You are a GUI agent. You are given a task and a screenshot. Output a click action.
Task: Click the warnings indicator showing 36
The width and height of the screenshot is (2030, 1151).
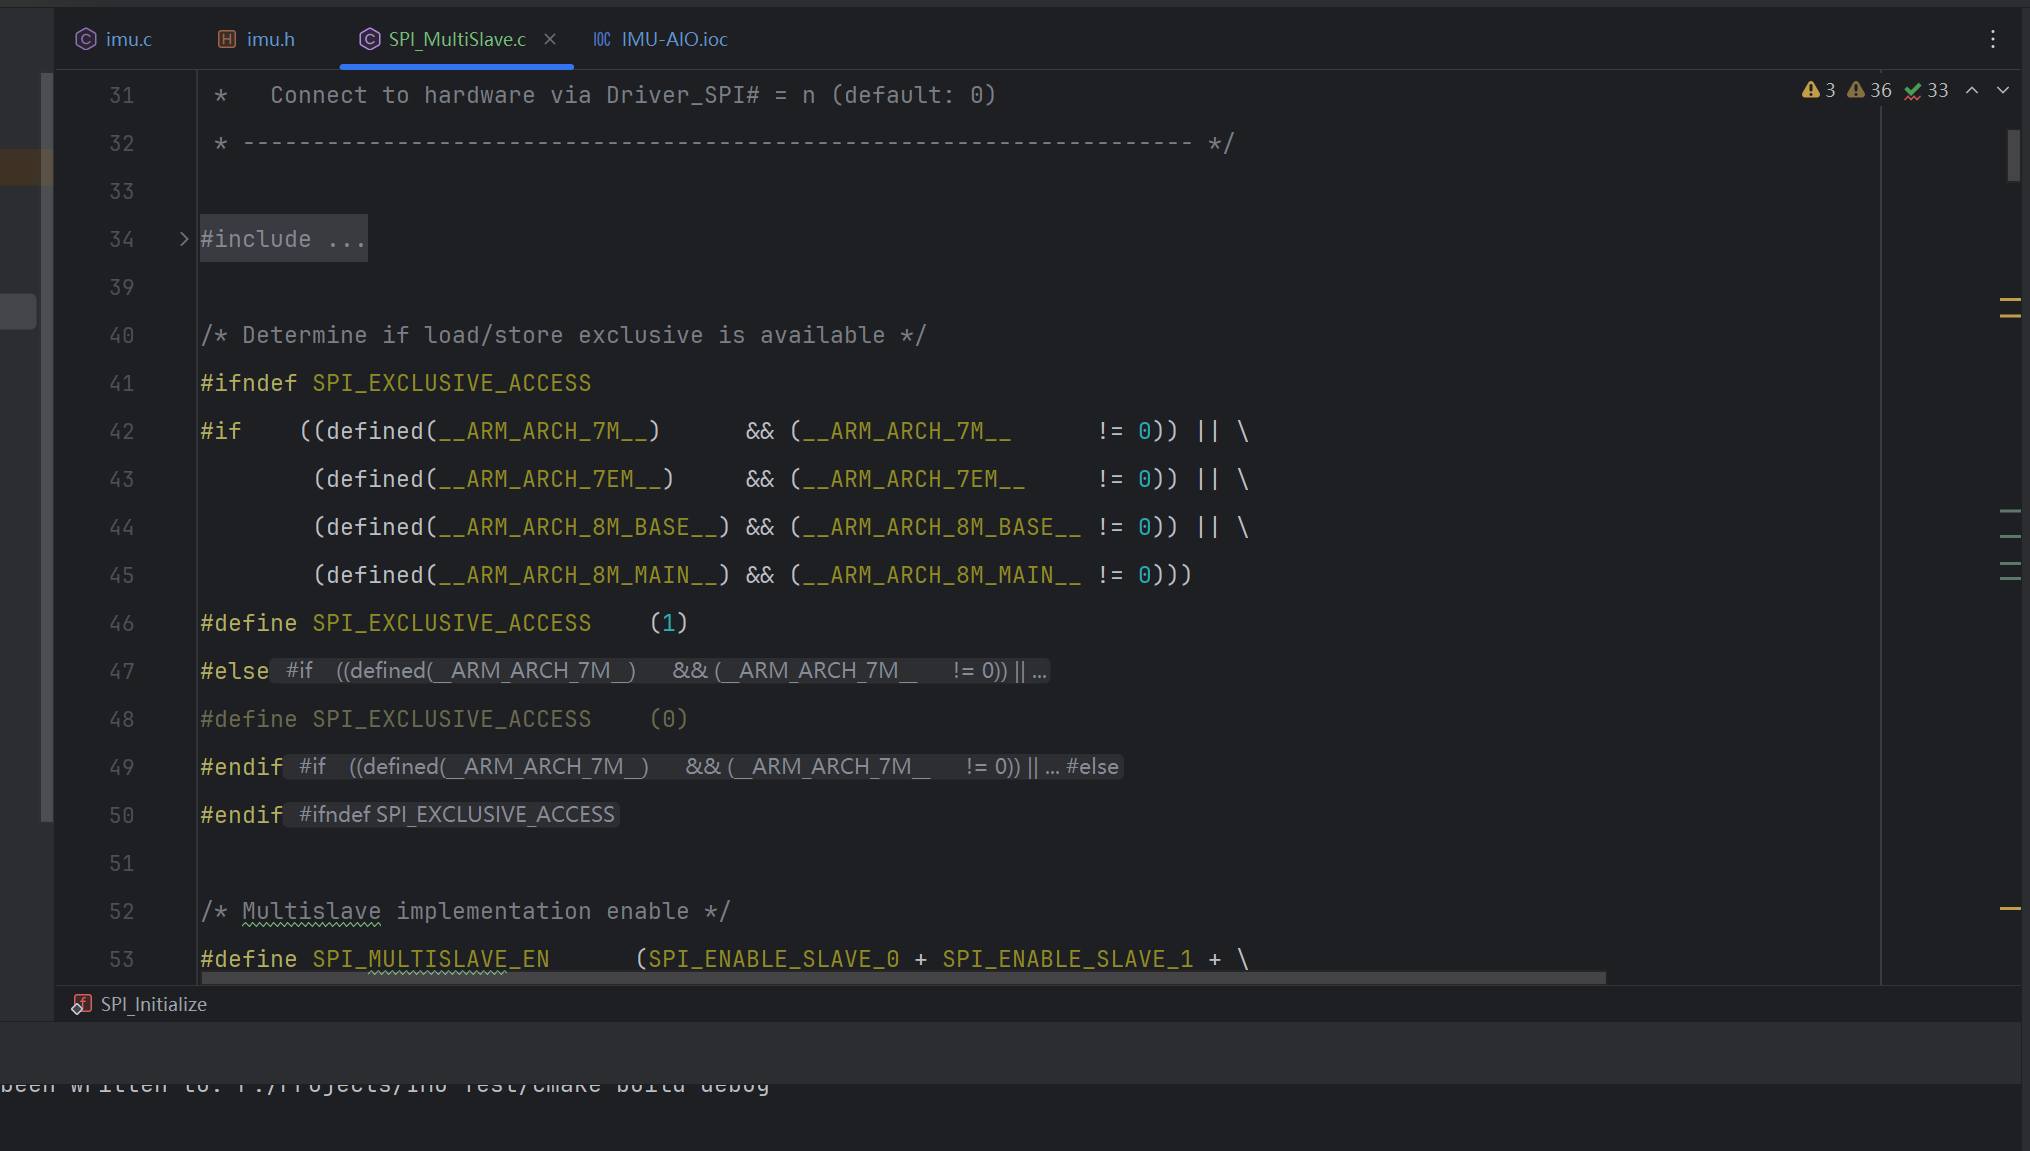1868,90
